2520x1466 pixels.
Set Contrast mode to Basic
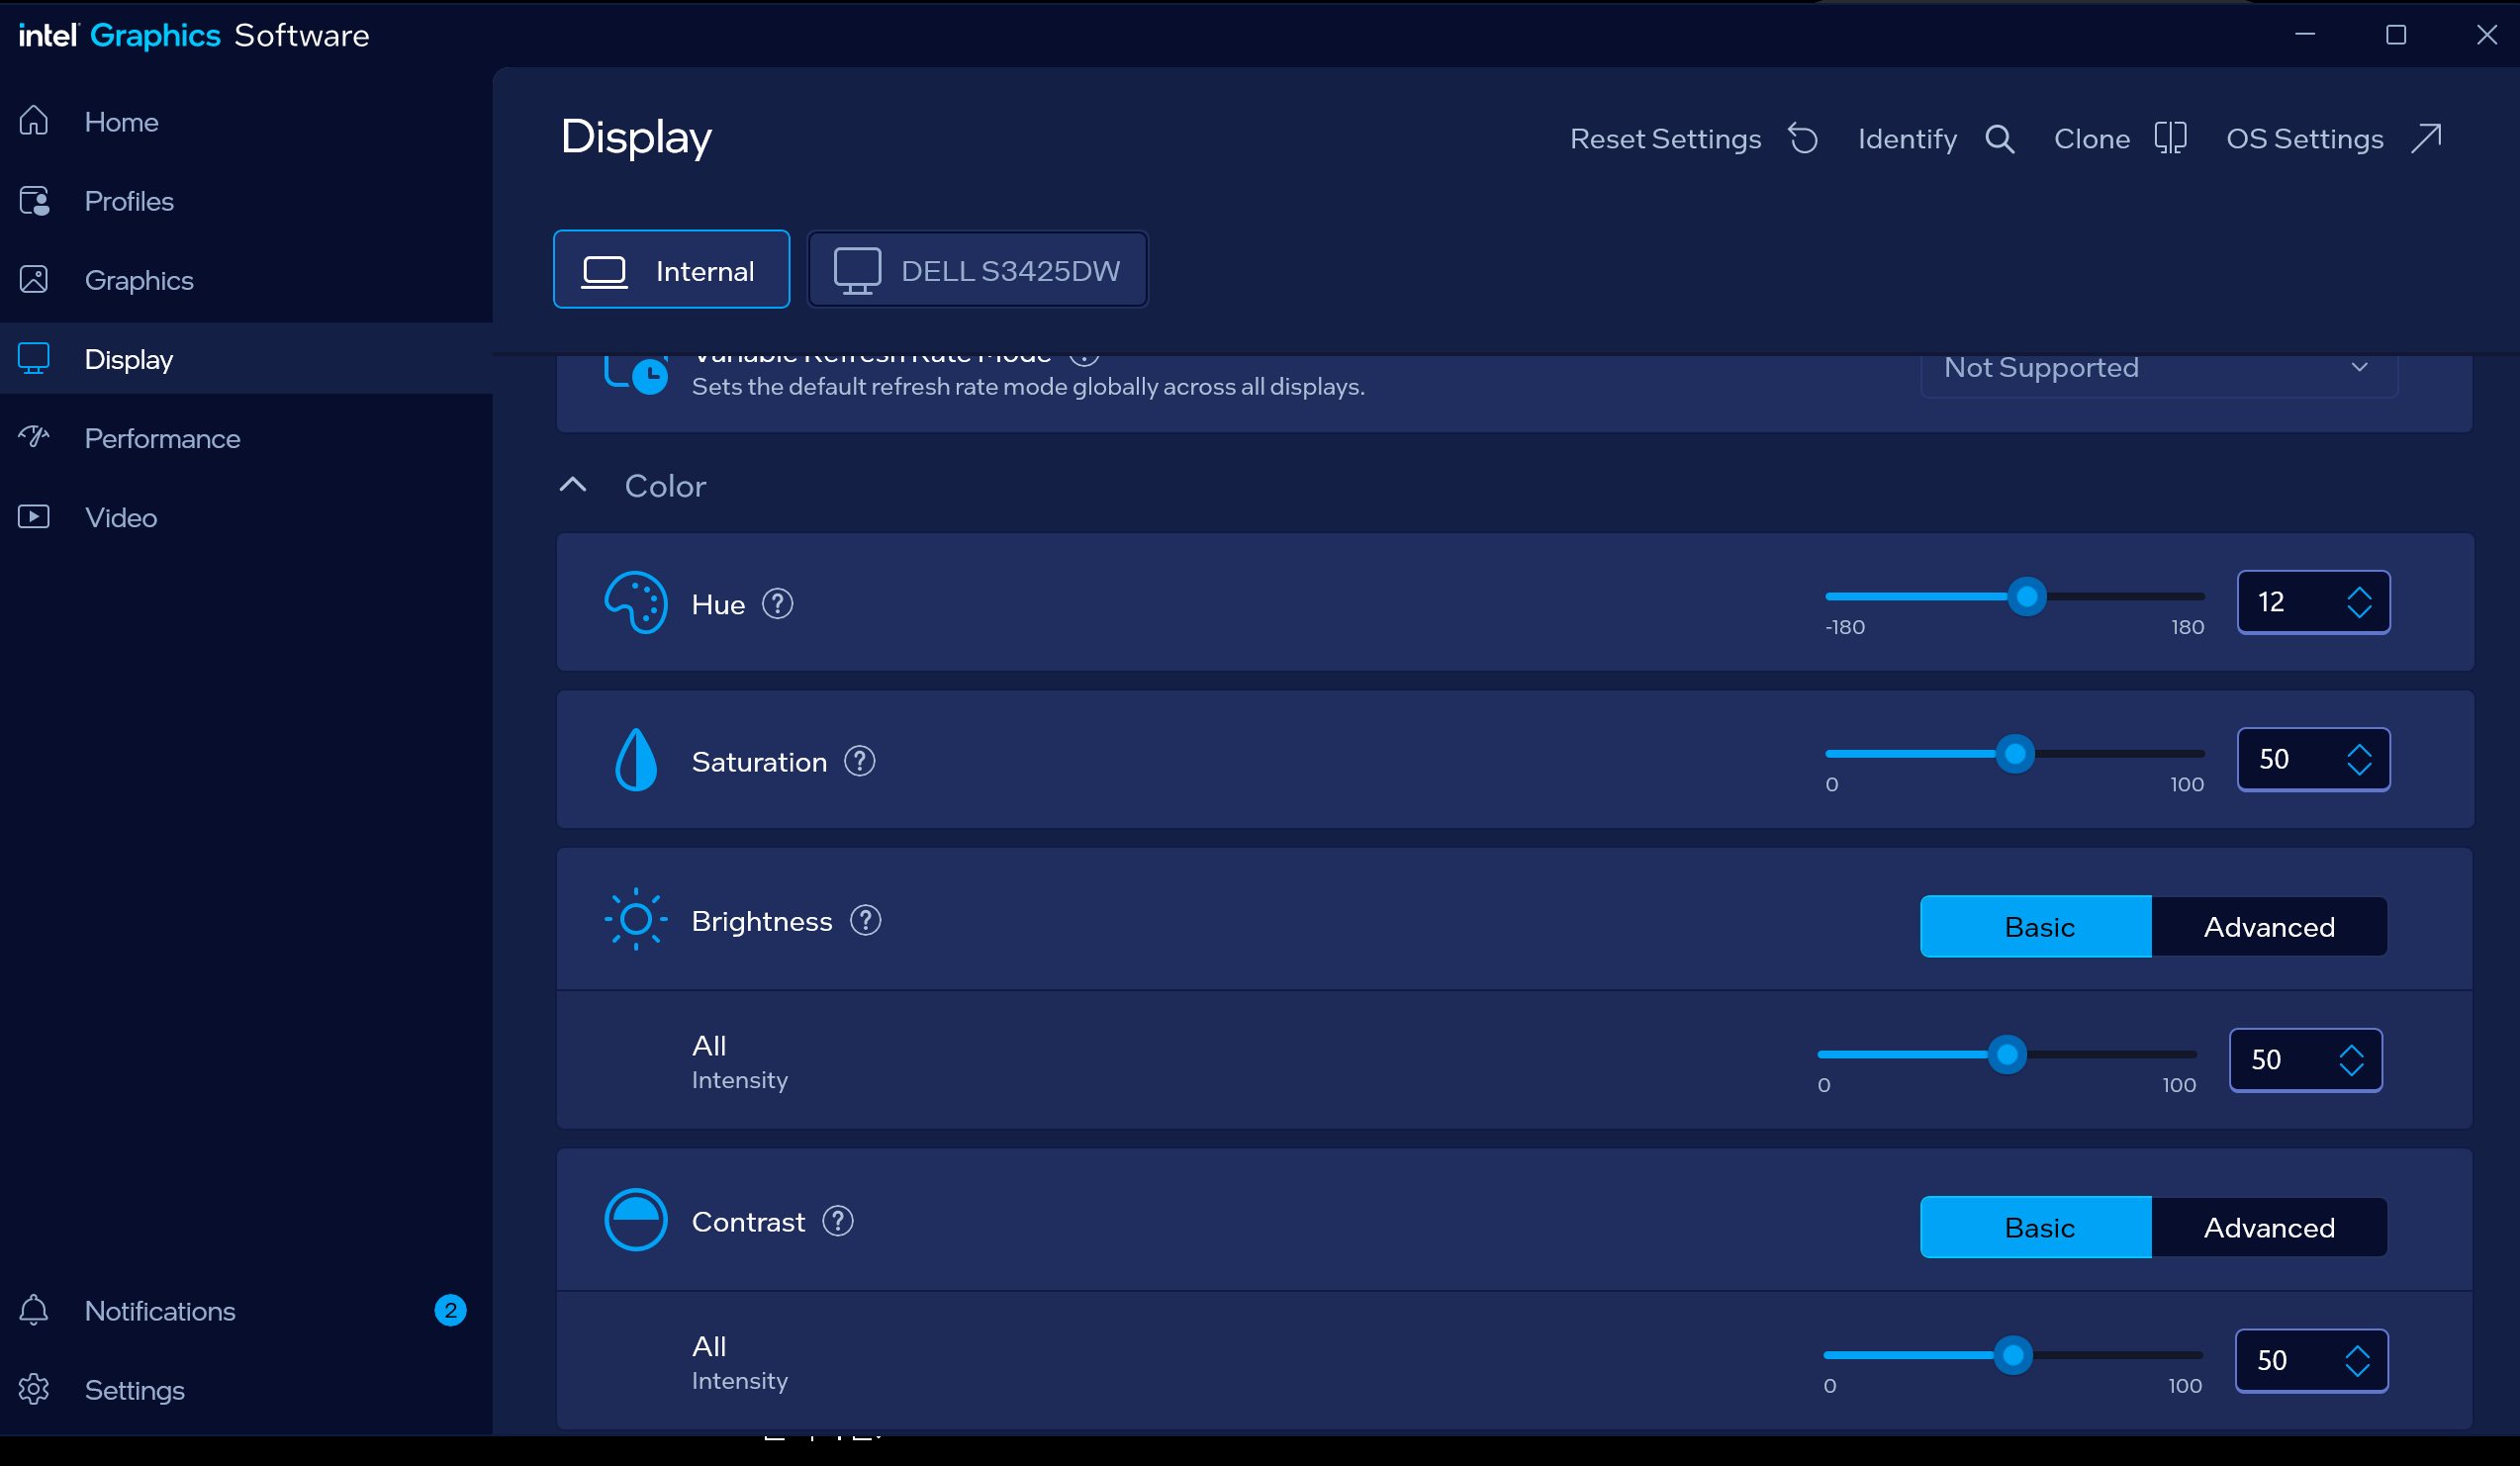point(2036,1227)
